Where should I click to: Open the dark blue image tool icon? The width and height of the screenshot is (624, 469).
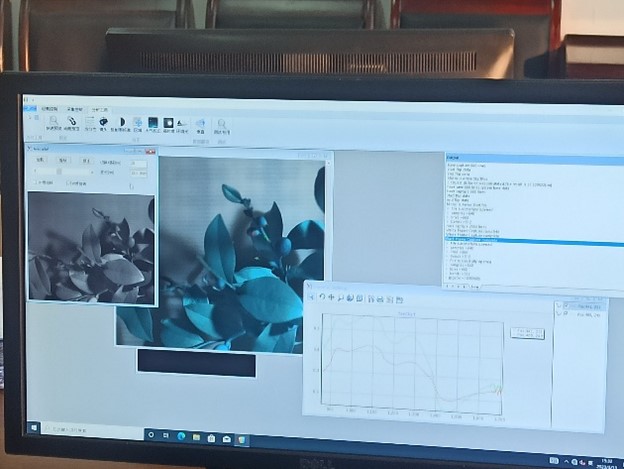point(153,123)
